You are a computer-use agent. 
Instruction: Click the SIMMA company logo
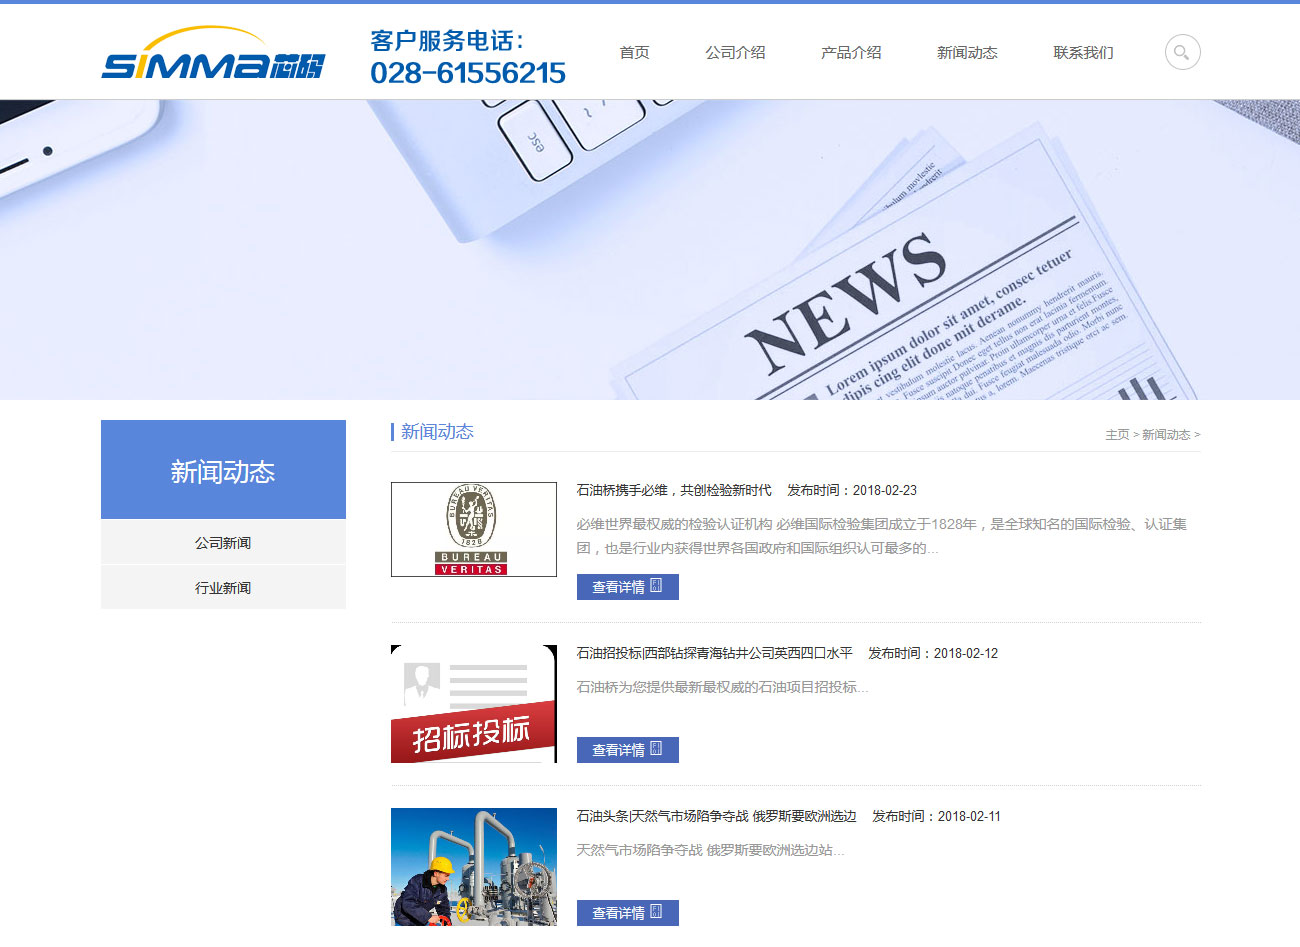pyautogui.click(x=213, y=56)
